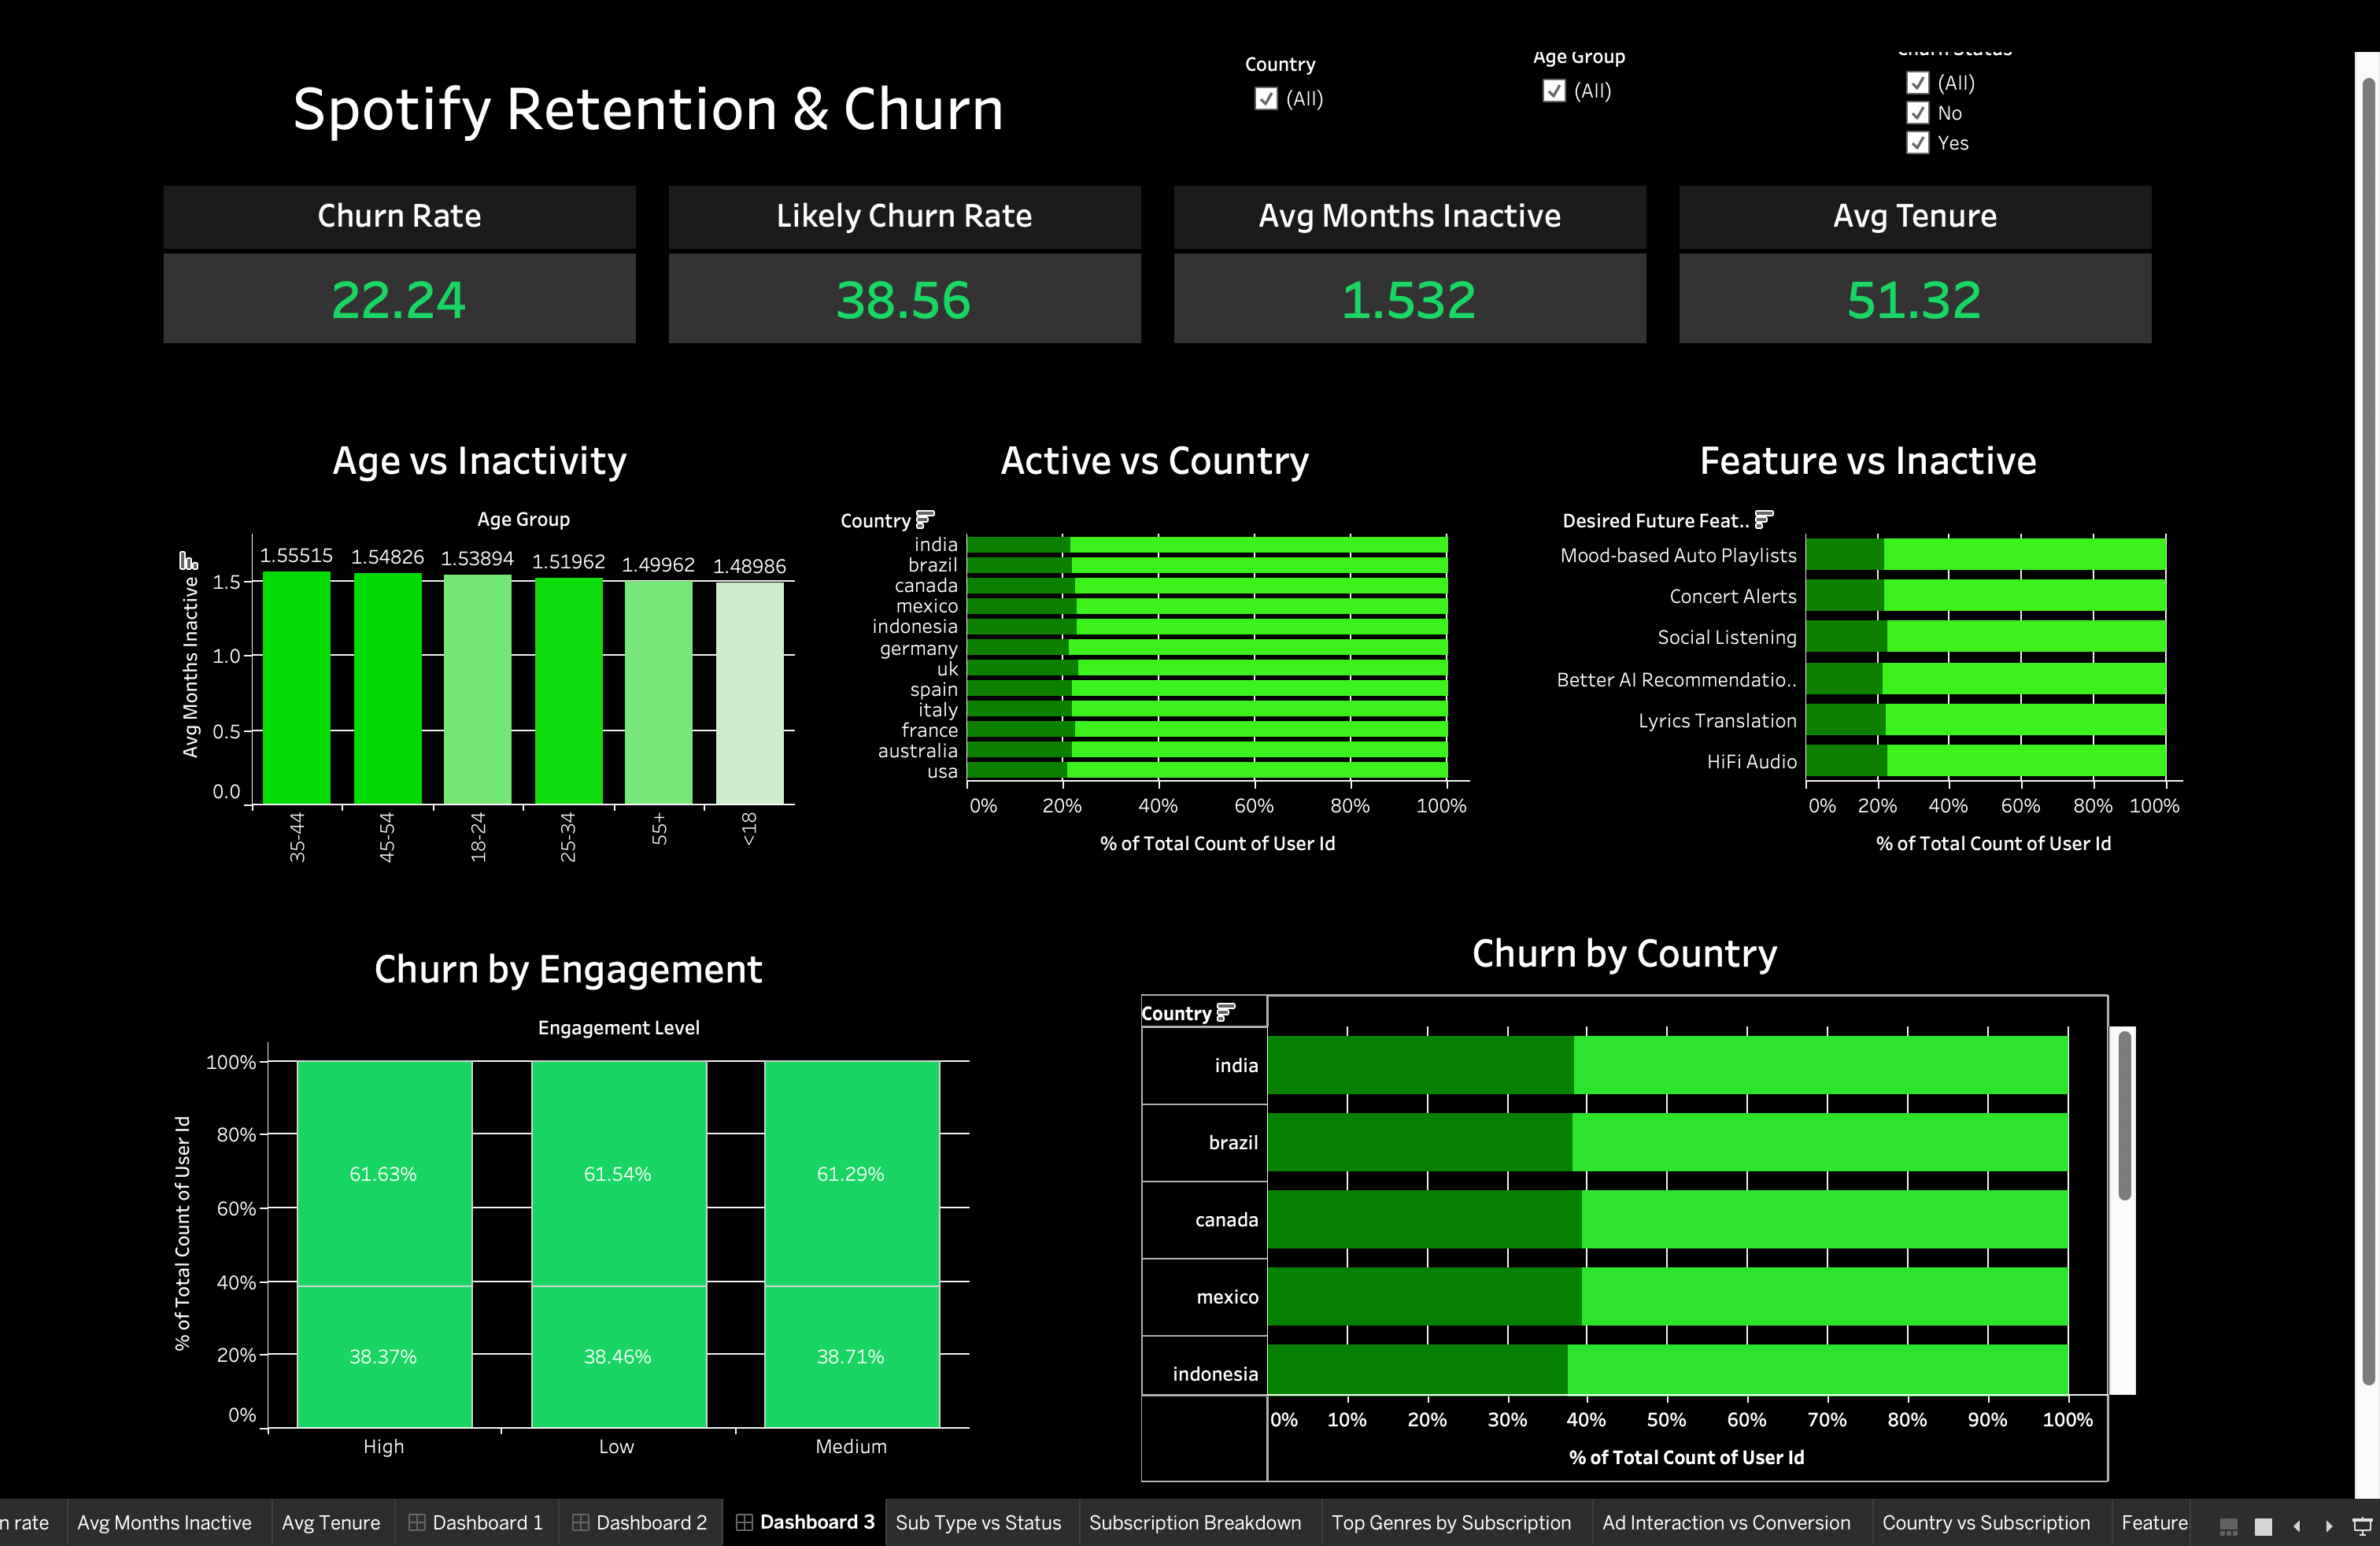The image size is (2380, 1546).
Task: Click the Engagement Level header
Action: click(x=619, y=1027)
